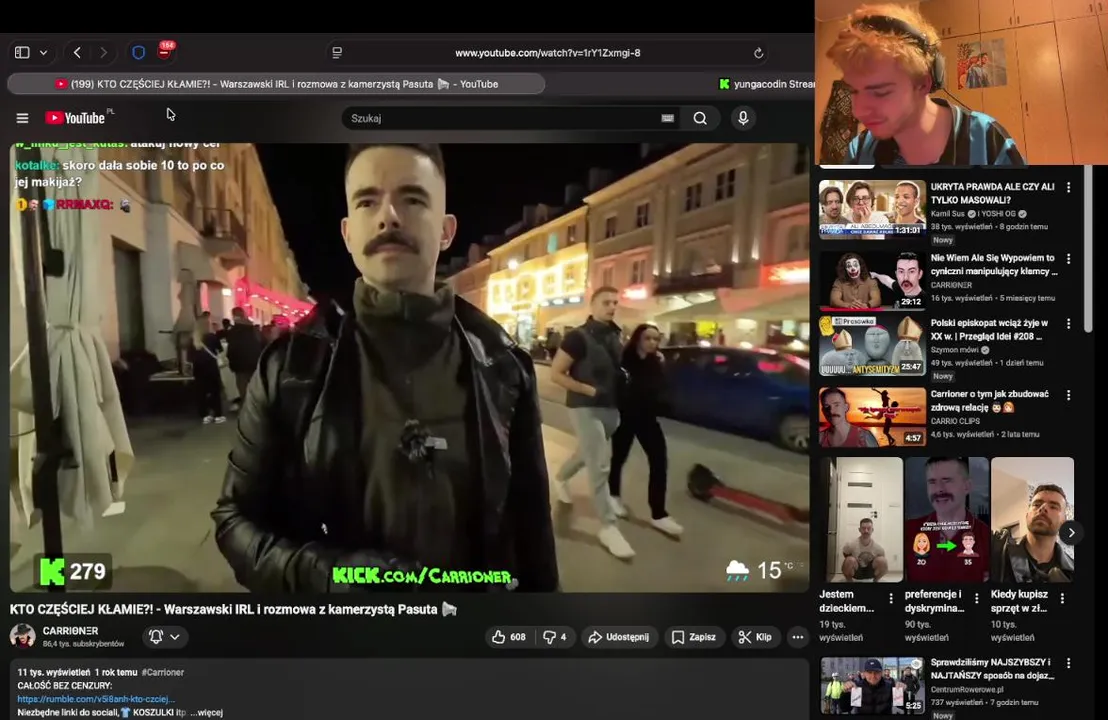Image resolution: width=1108 pixels, height=720 pixels.
Task: Open the title Polski episkopat wciąż żyje
Action: [989, 329]
